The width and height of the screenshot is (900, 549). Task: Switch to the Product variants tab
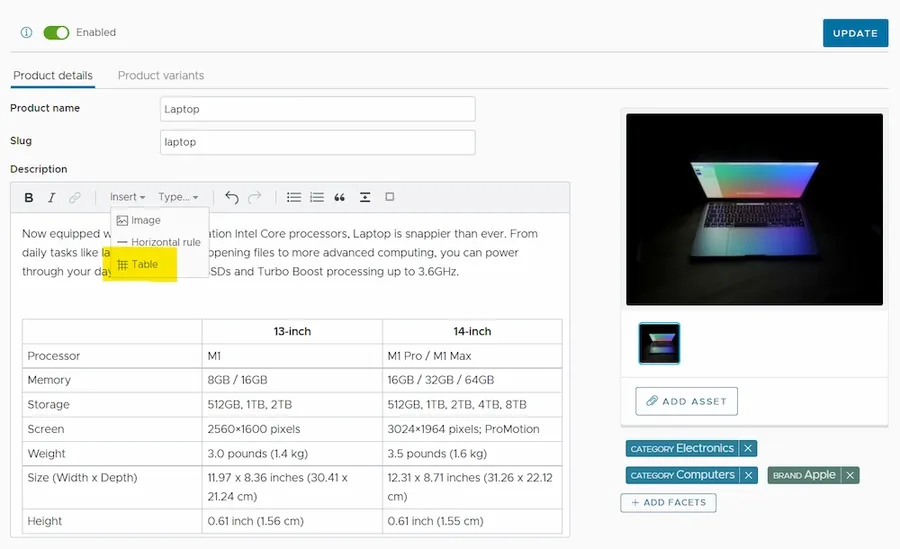point(160,76)
